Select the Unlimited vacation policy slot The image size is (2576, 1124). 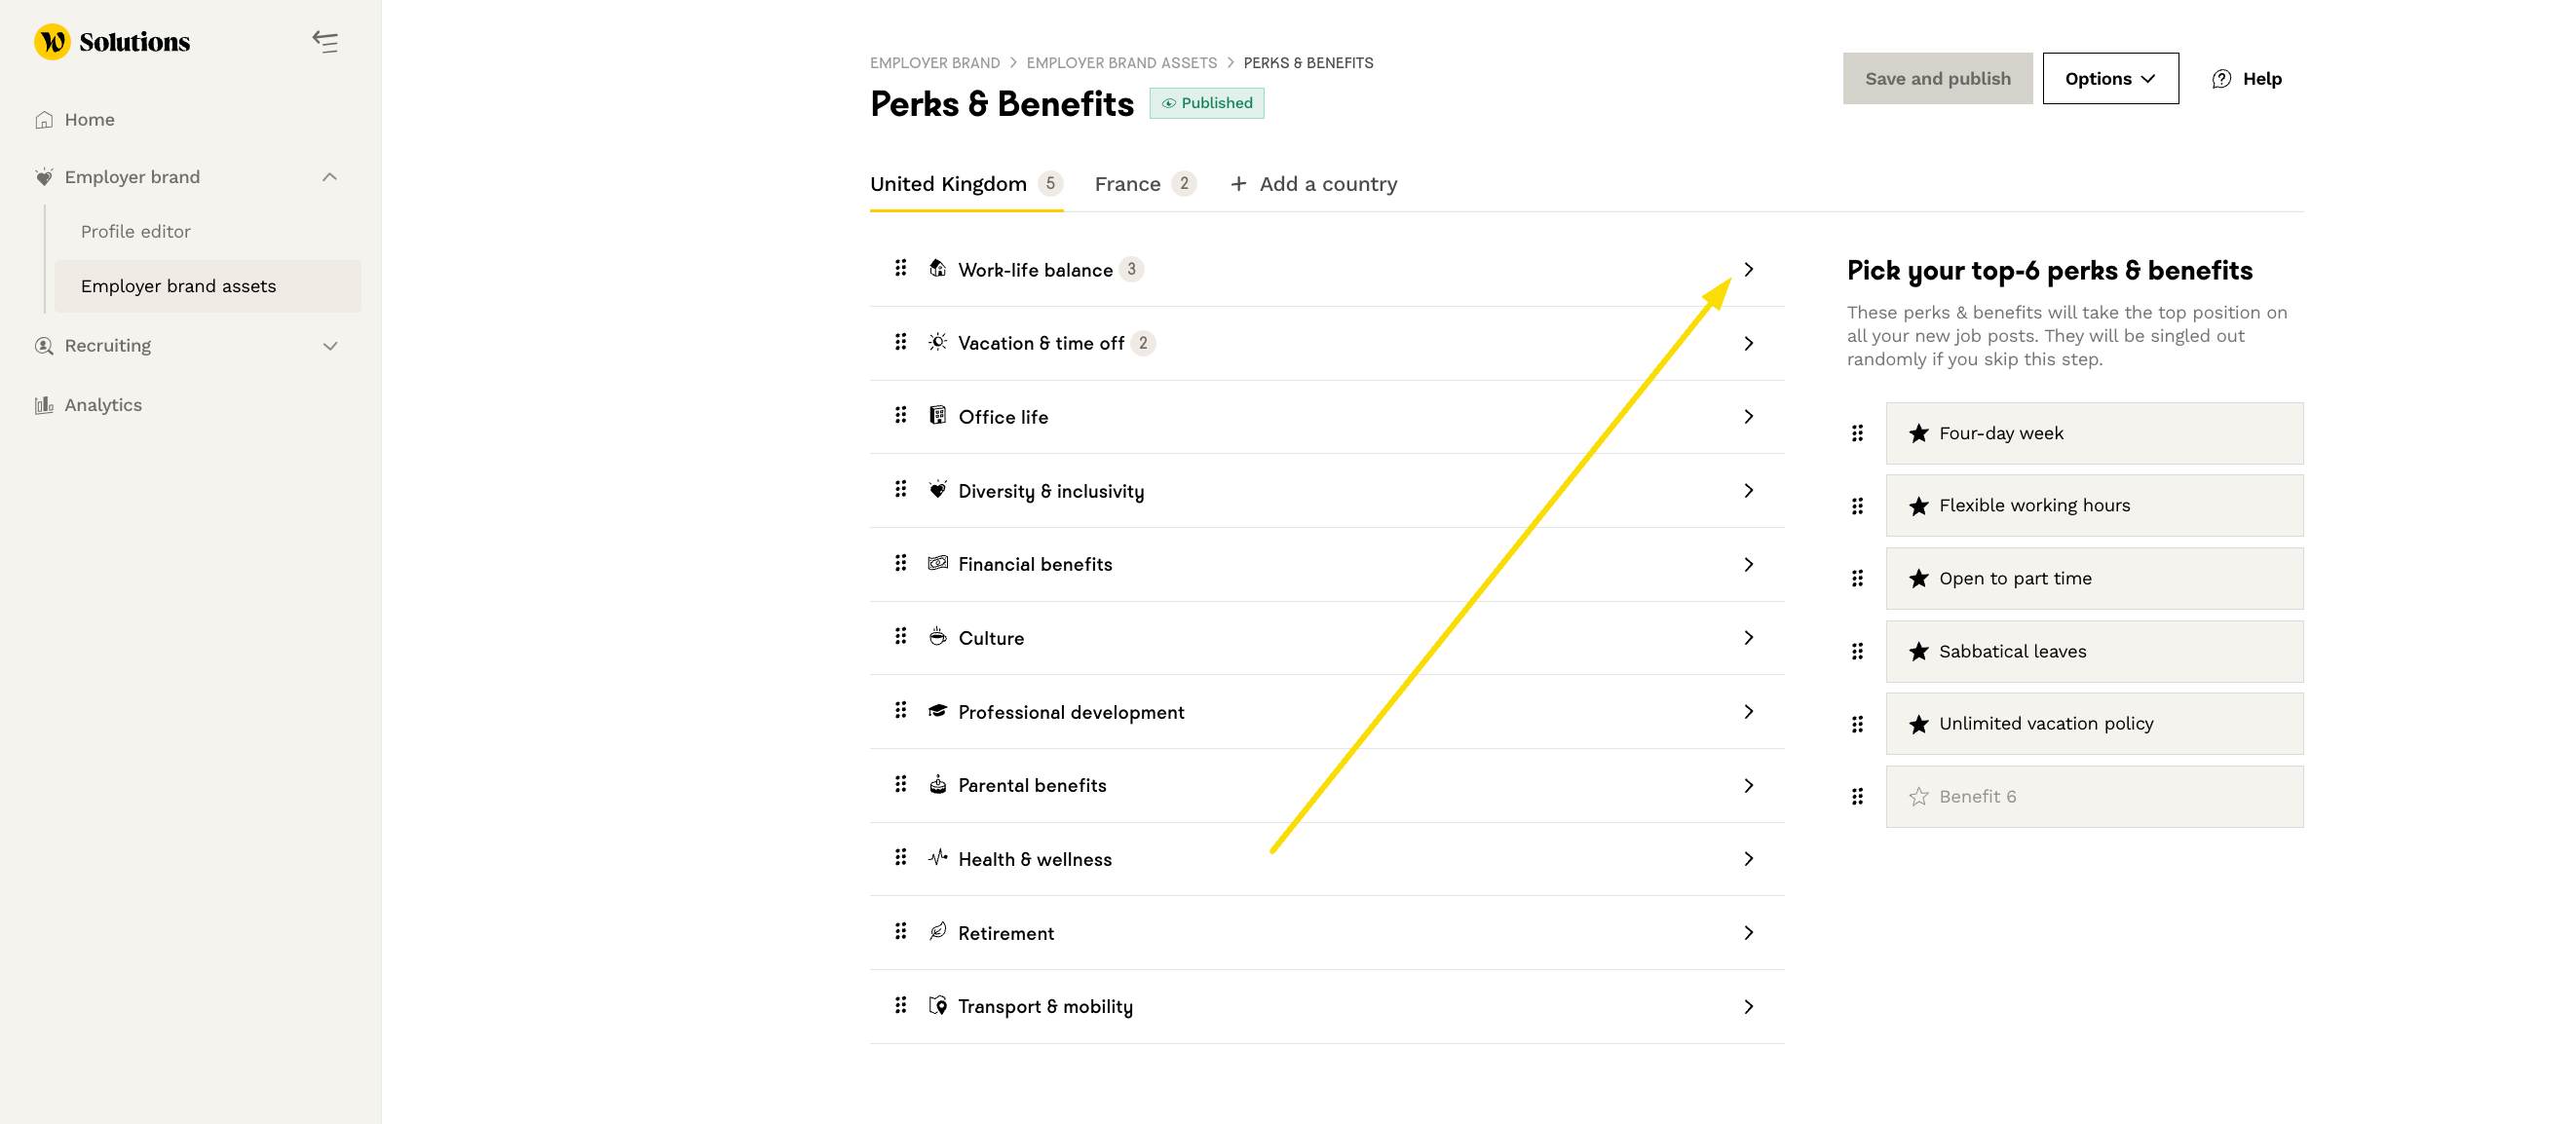click(x=2094, y=724)
